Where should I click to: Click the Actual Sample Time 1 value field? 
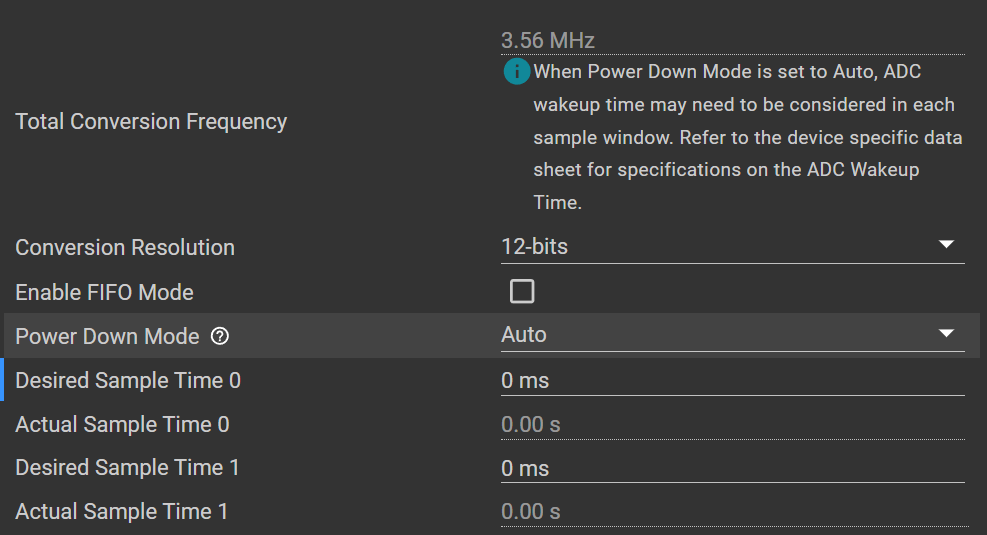(730, 512)
